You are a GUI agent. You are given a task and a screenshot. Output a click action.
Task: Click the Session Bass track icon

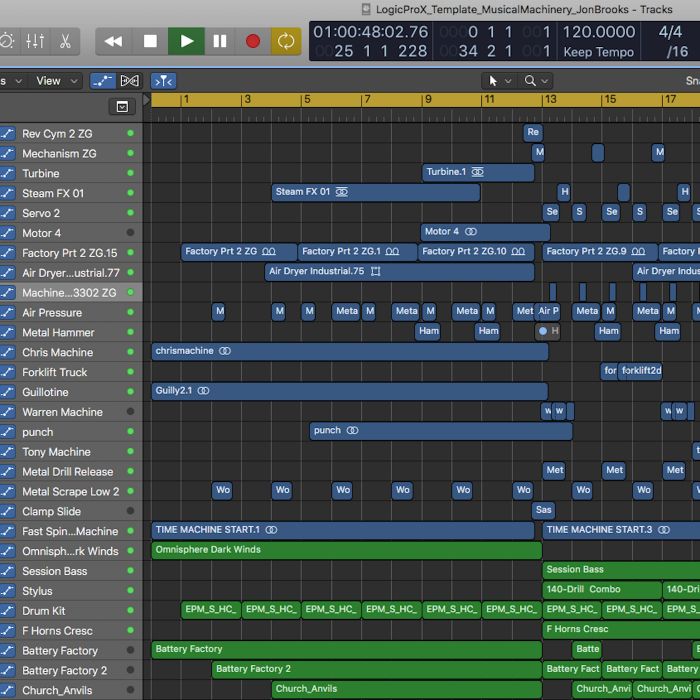click(8, 571)
